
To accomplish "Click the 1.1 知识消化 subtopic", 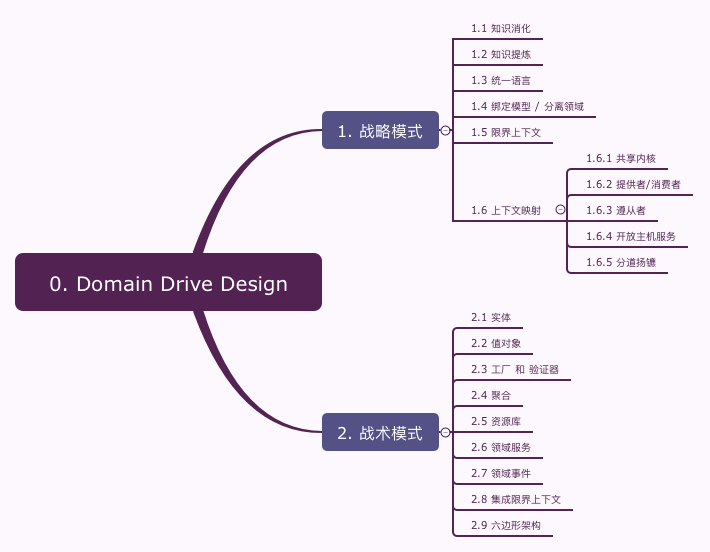I will (501, 28).
